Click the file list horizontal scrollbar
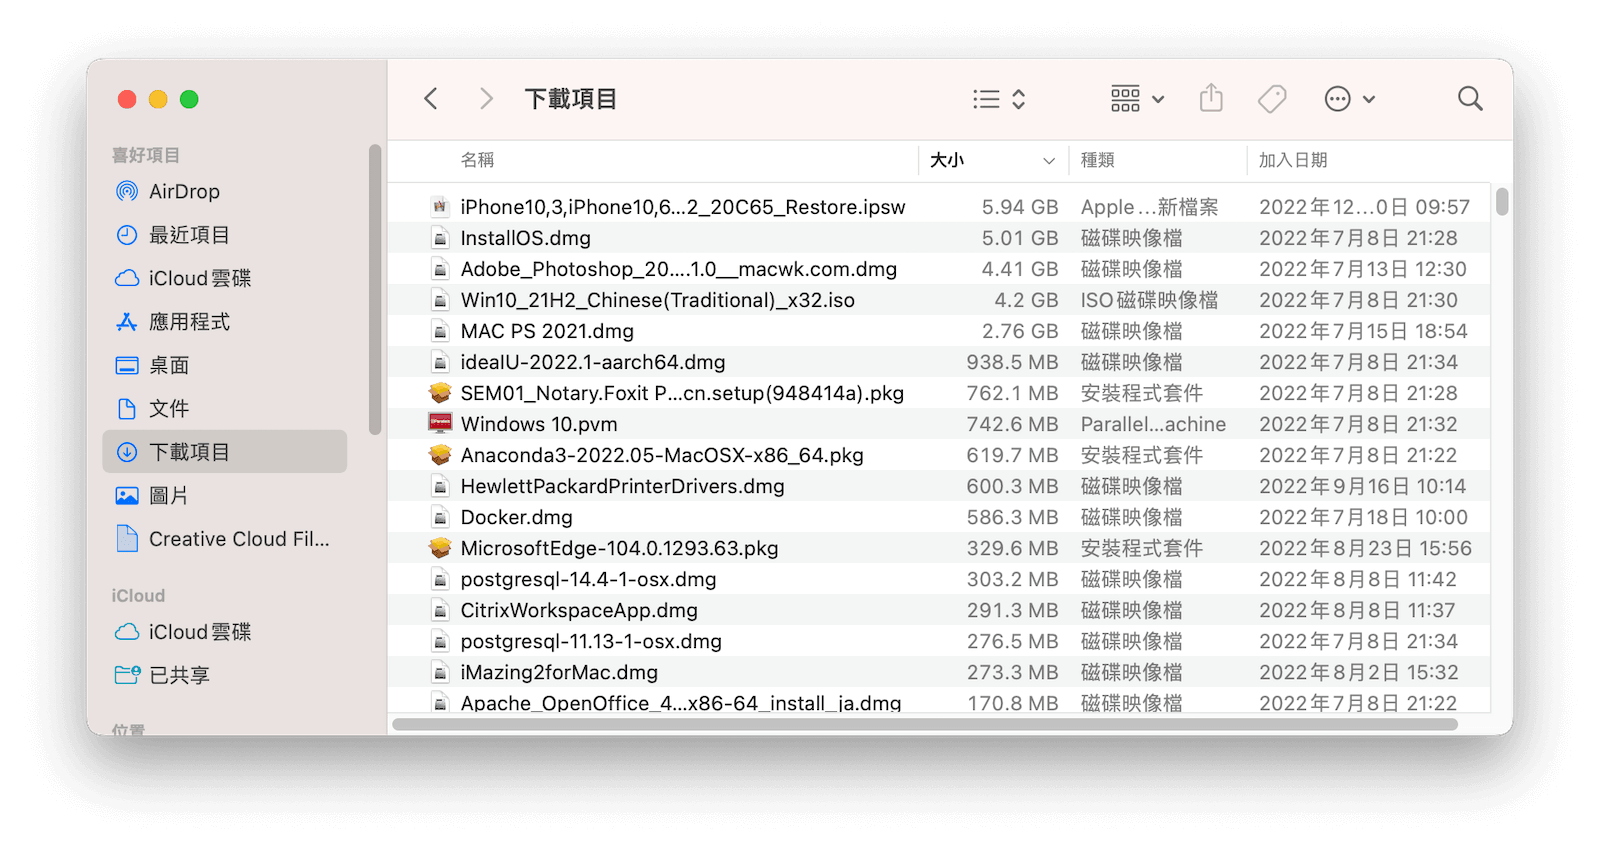The image size is (1600, 850). pos(925,724)
